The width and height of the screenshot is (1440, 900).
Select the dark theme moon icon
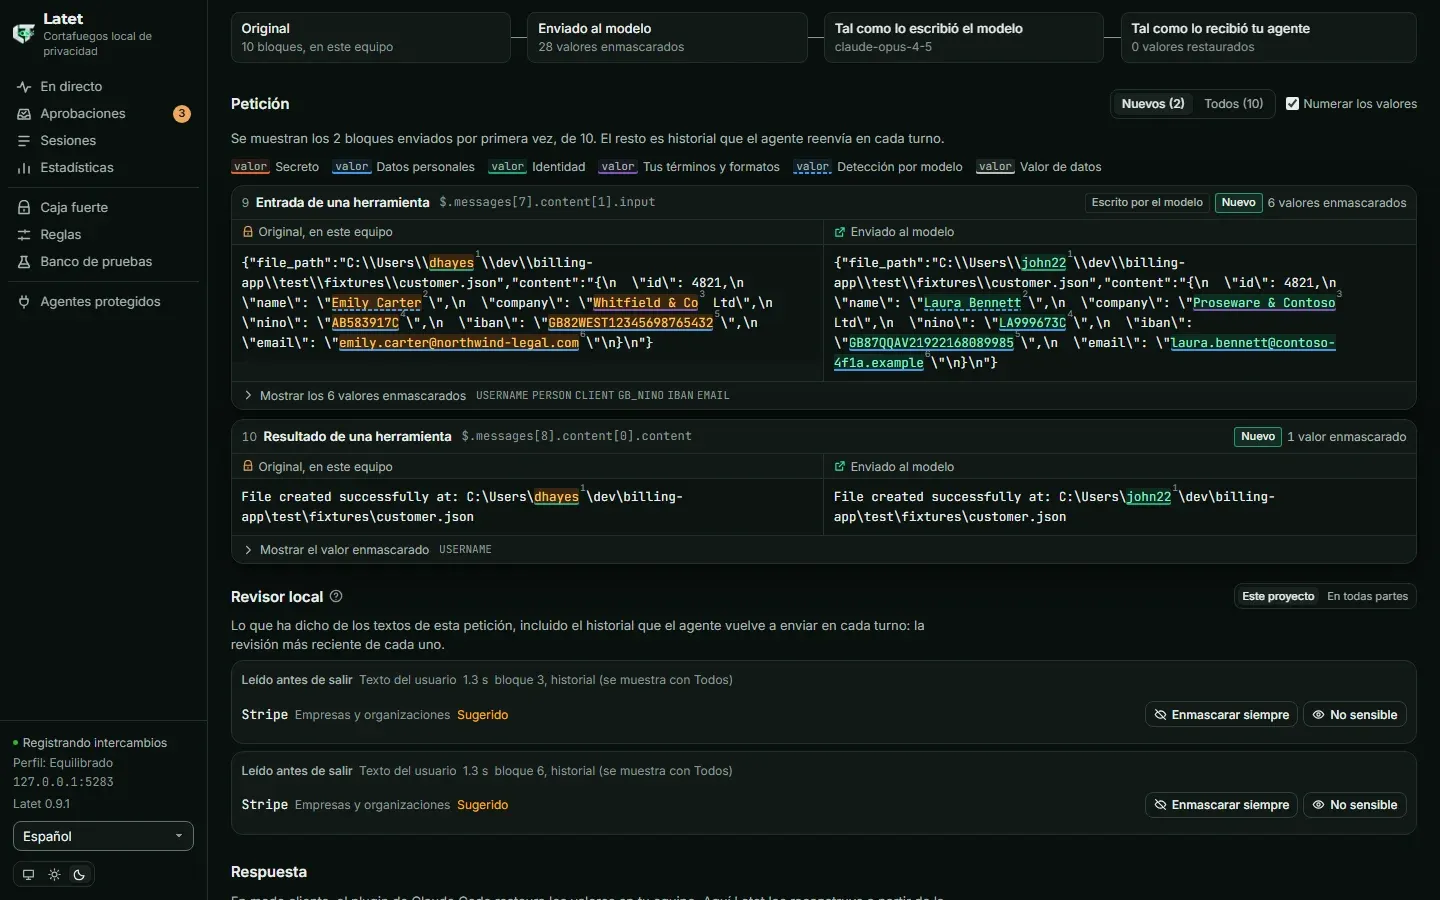point(79,875)
